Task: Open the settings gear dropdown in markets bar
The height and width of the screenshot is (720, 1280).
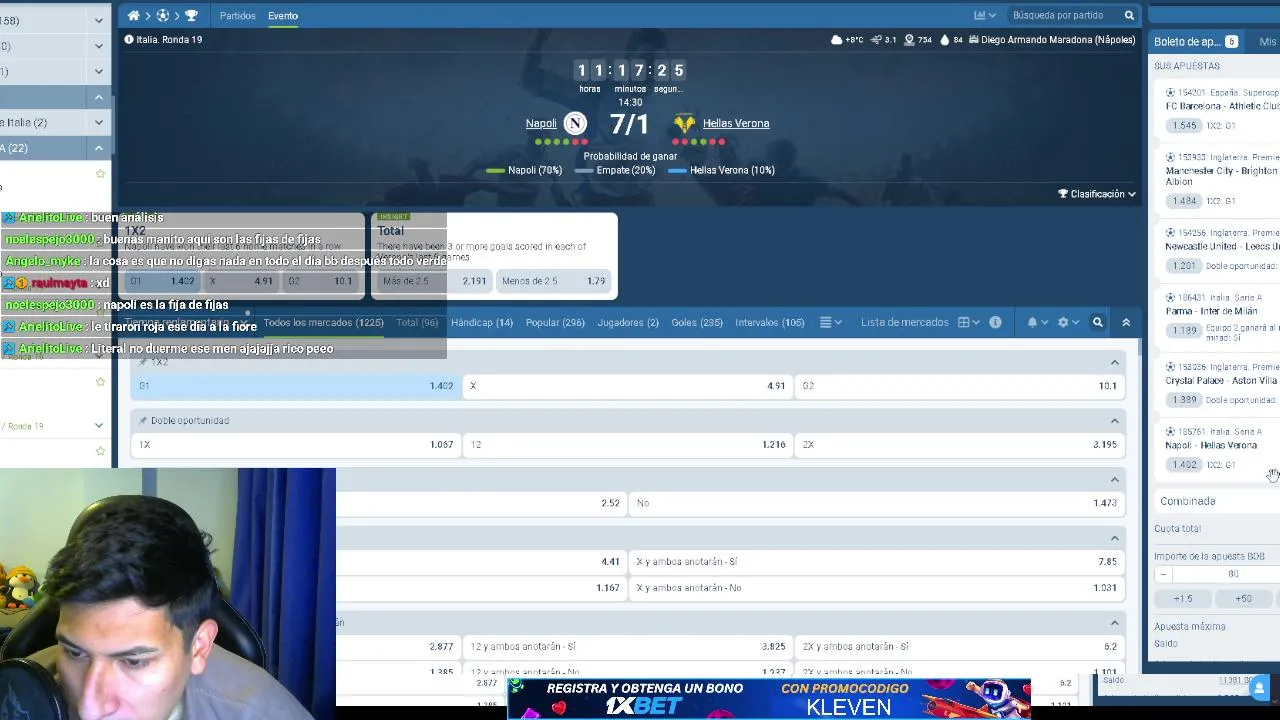Action: [1068, 323]
